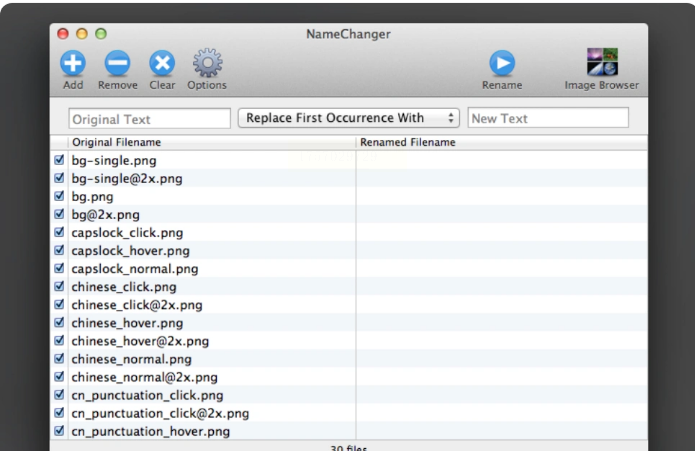Image resolution: width=695 pixels, height=451 pixels.
Task: Select the chinese_normal@2x.png filename
Action: pyautogui.click(x=144, y=377)
